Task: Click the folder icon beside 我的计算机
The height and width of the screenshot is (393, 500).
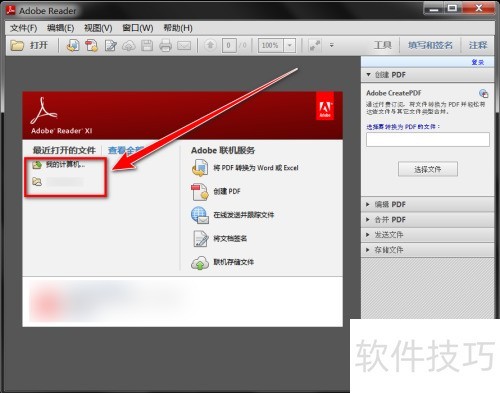Action: [37, 164]
